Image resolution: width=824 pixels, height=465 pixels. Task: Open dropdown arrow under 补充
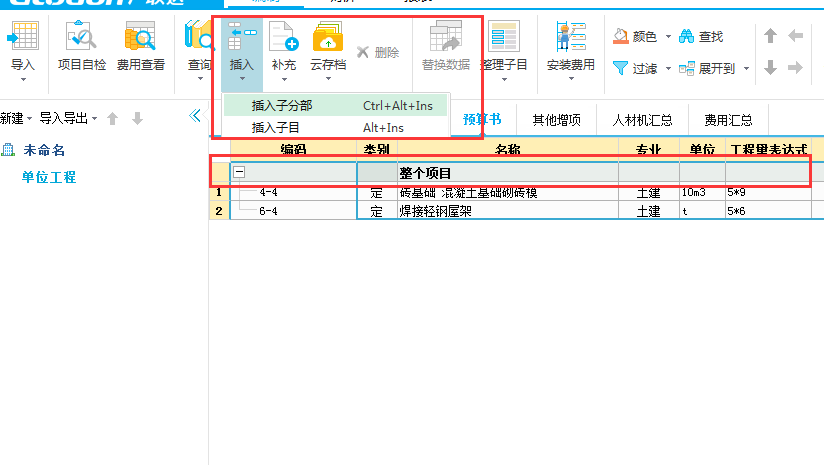[x=284, y=79]
